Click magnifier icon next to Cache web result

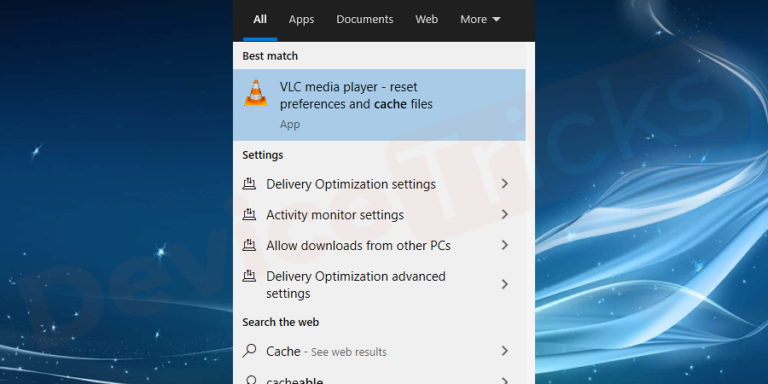[x=249, y=351]
